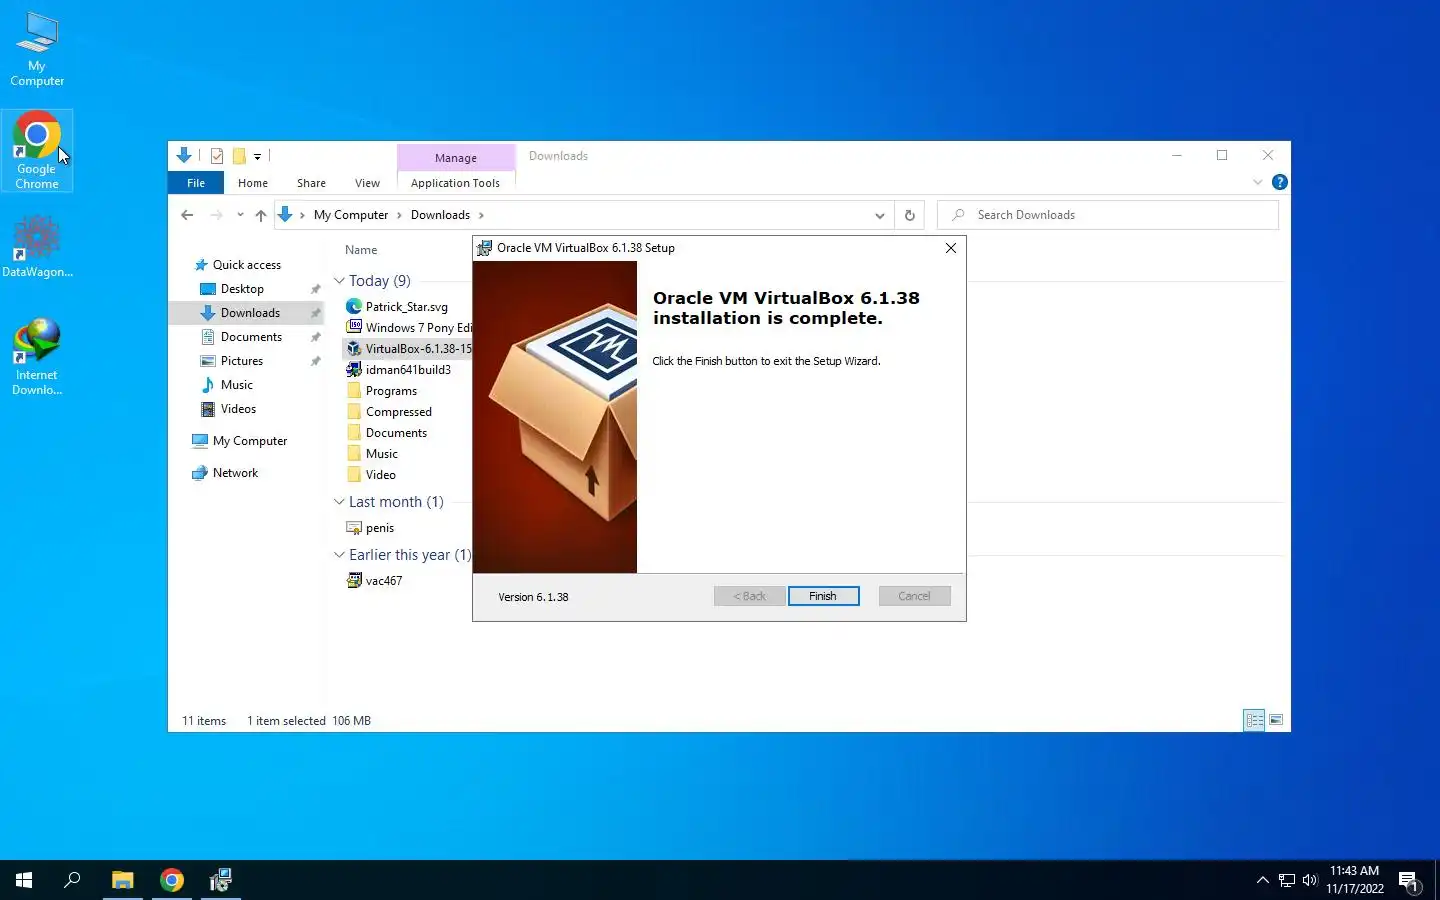Click My Computer in the address breadcrumb
This screenshot has width=1440, height=900.
point(350,215)
